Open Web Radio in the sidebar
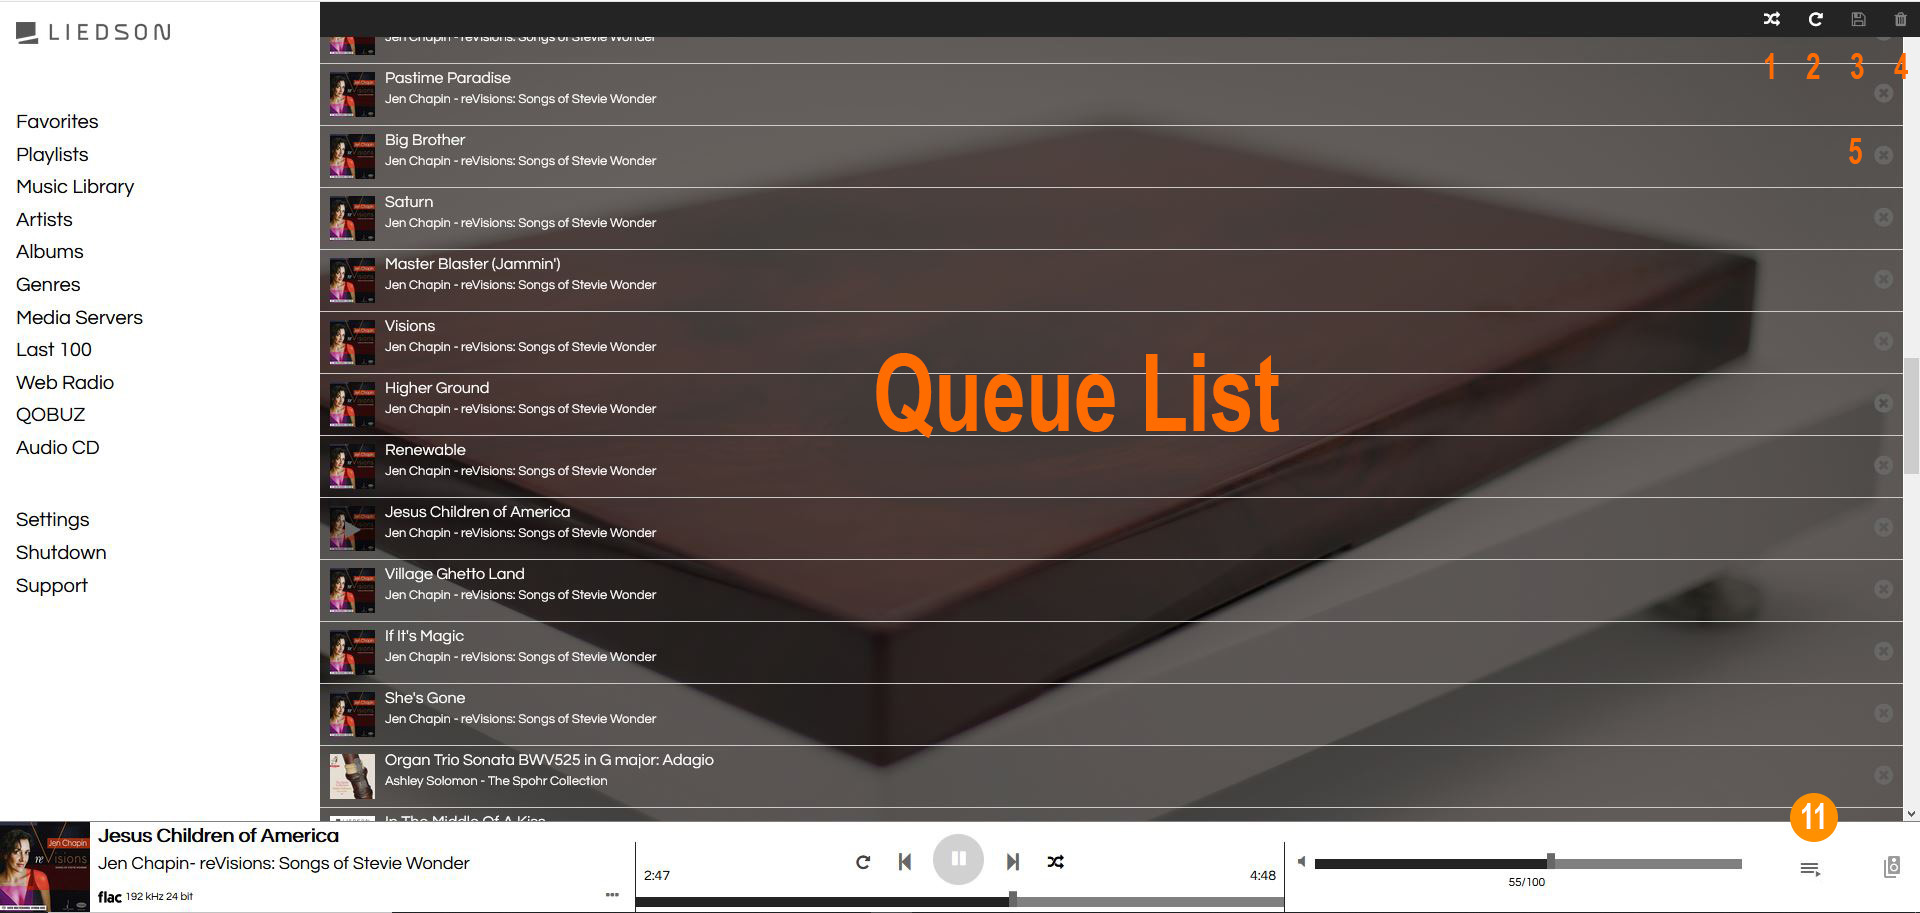Image resolution: width=1920 pixels, height=913 pixels. (x=65, y=382)
